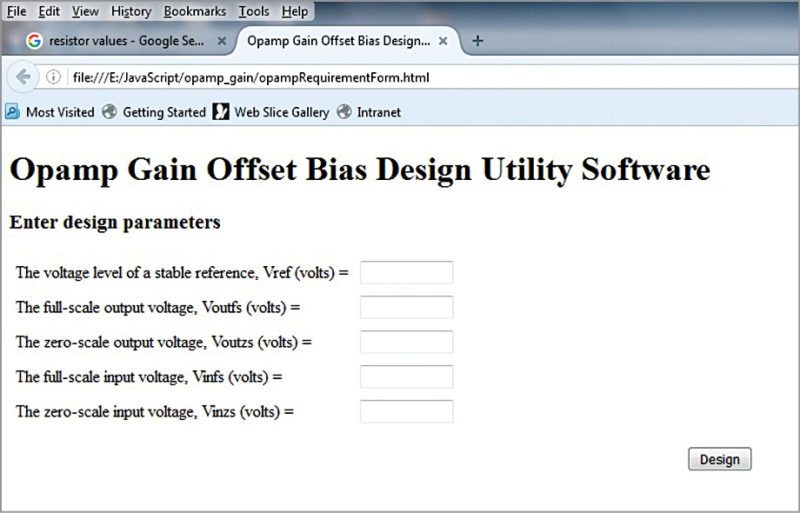This screenshot has height=513, width=800.
Task: Open the View menu
Action: tap(85, 12)
